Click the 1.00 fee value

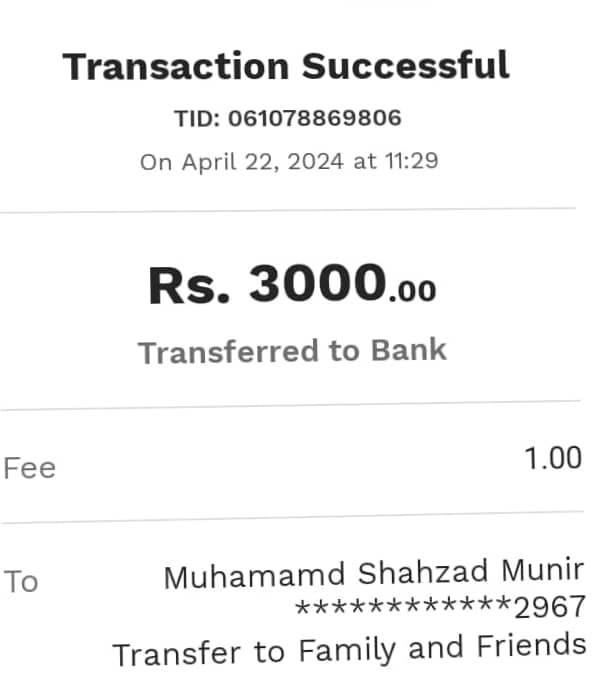[x=553, y=459]
